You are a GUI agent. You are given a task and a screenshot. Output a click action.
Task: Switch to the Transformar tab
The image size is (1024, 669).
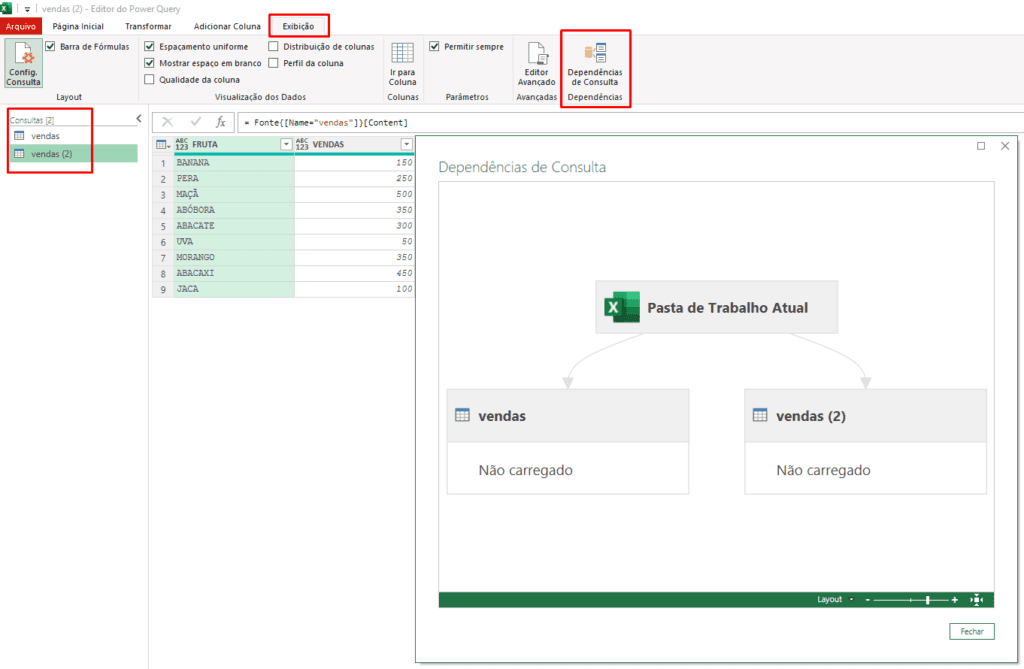point(148,26)
